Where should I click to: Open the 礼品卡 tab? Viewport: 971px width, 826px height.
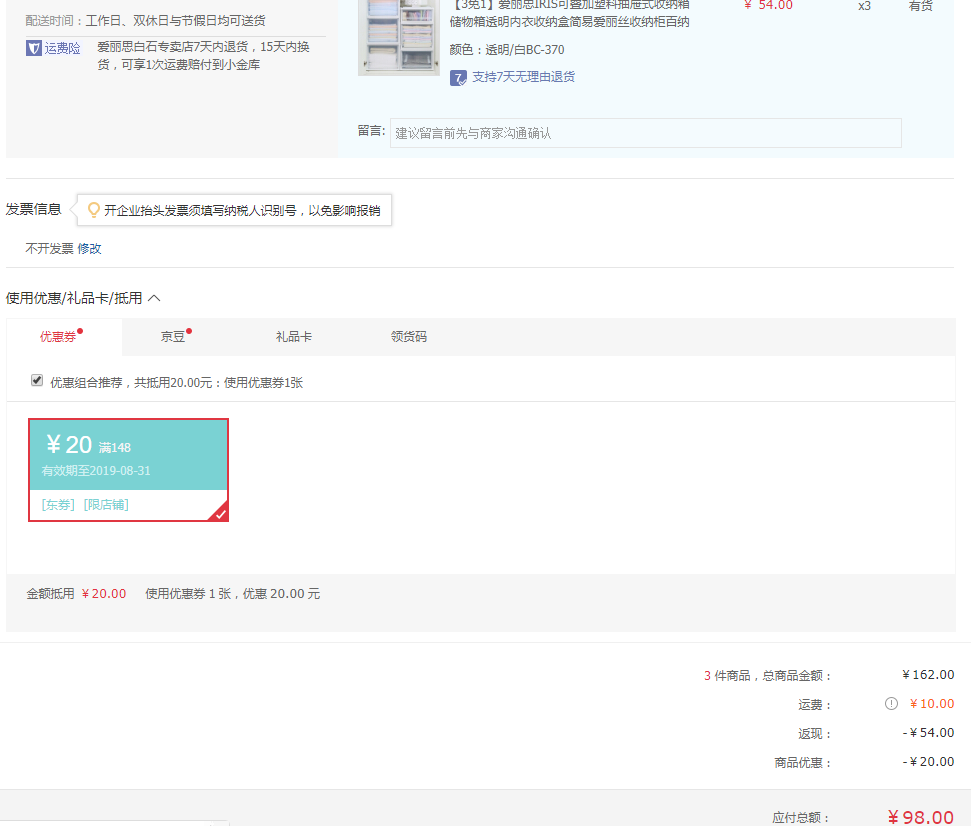(x=294, y=337)
